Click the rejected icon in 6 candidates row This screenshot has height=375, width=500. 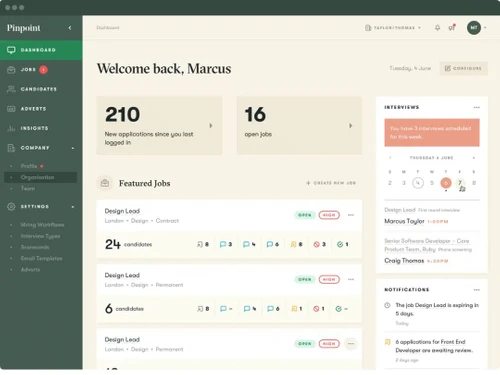(316, 309)
